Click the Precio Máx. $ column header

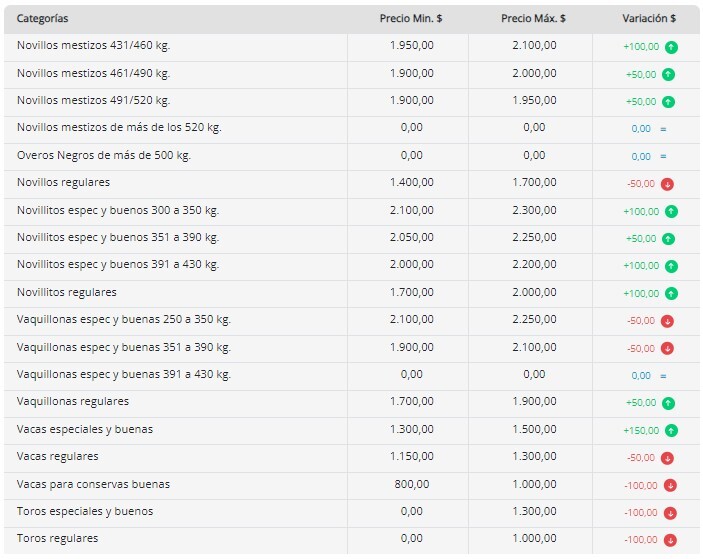pos(533,19)
